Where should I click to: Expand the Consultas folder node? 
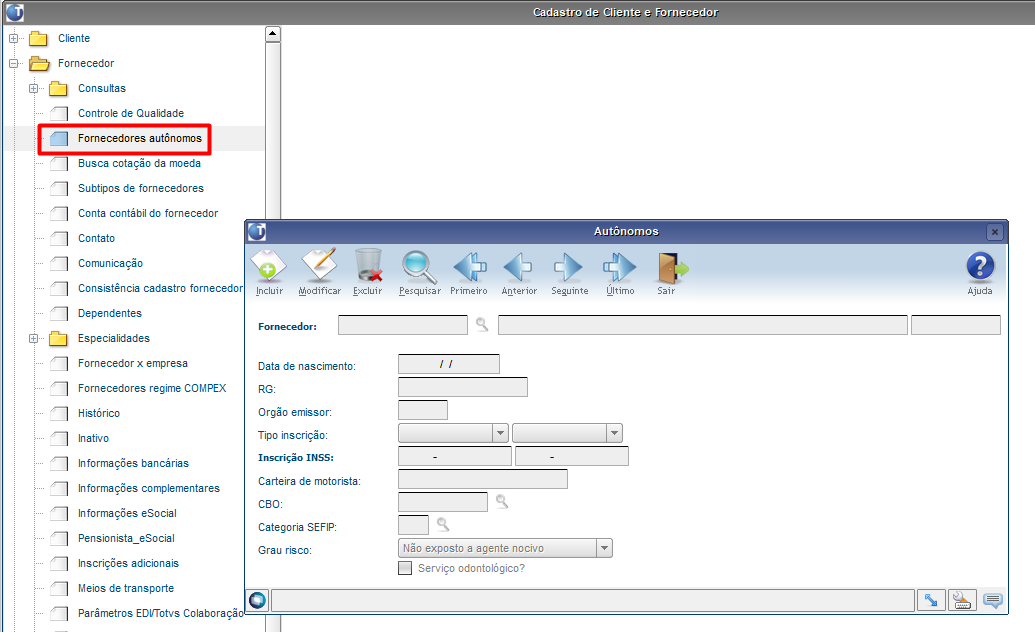pos(33,88)
